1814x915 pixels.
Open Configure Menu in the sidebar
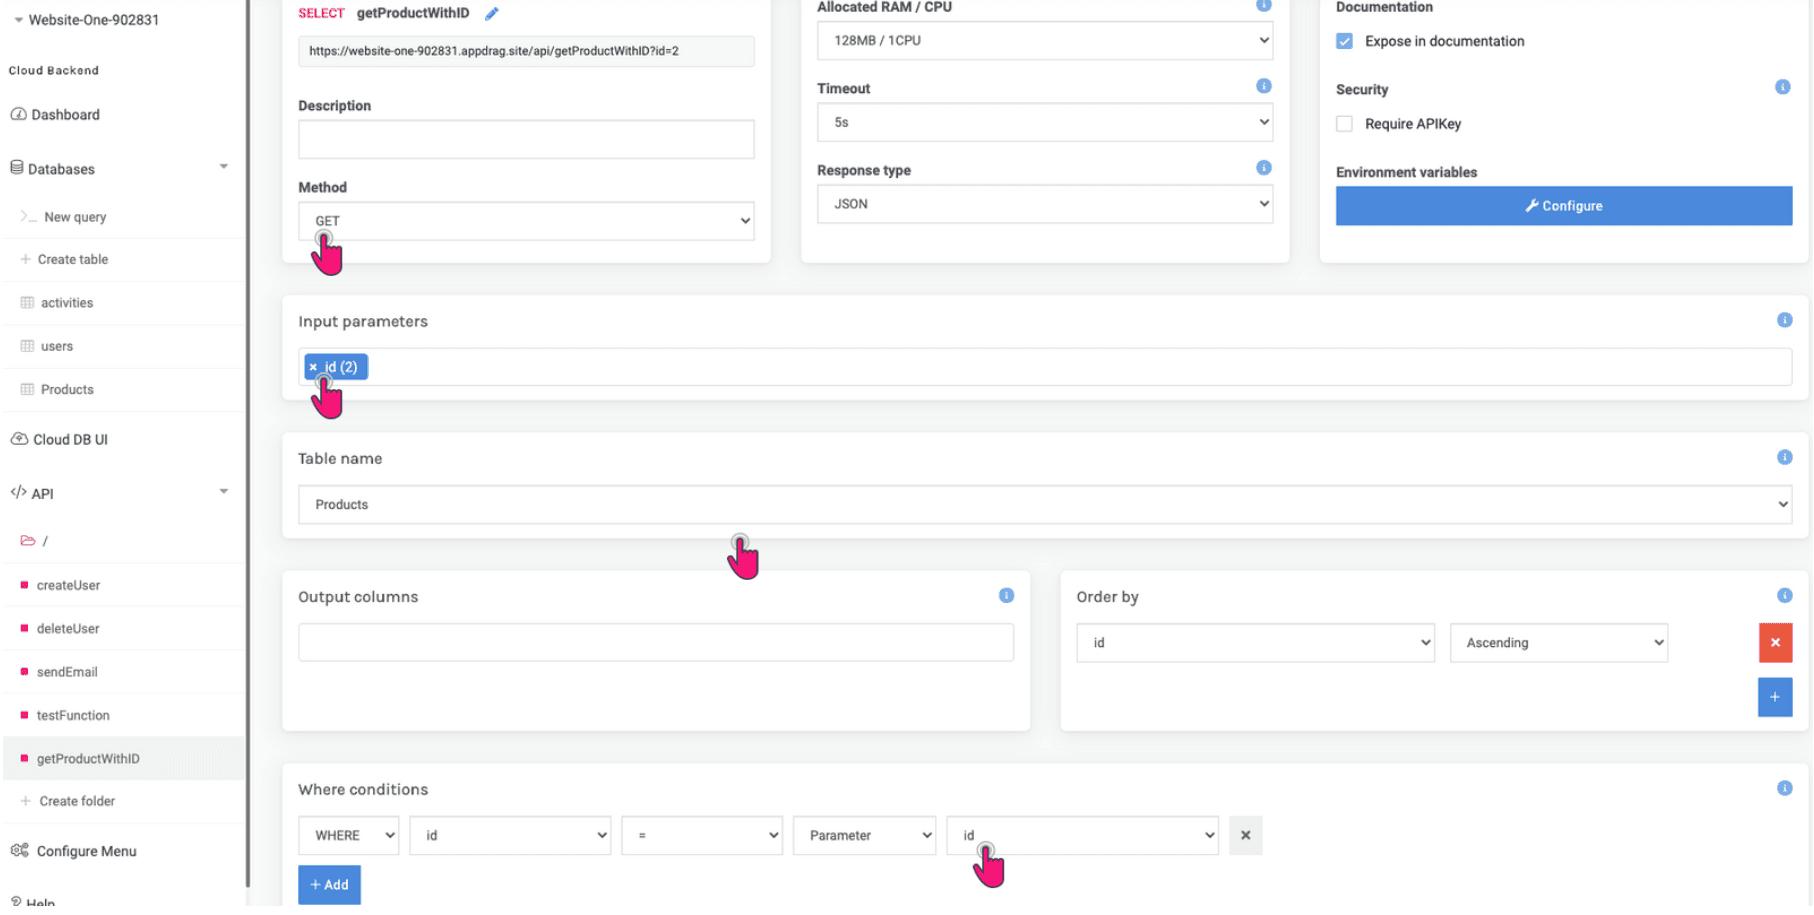click(x=85, y=851)
